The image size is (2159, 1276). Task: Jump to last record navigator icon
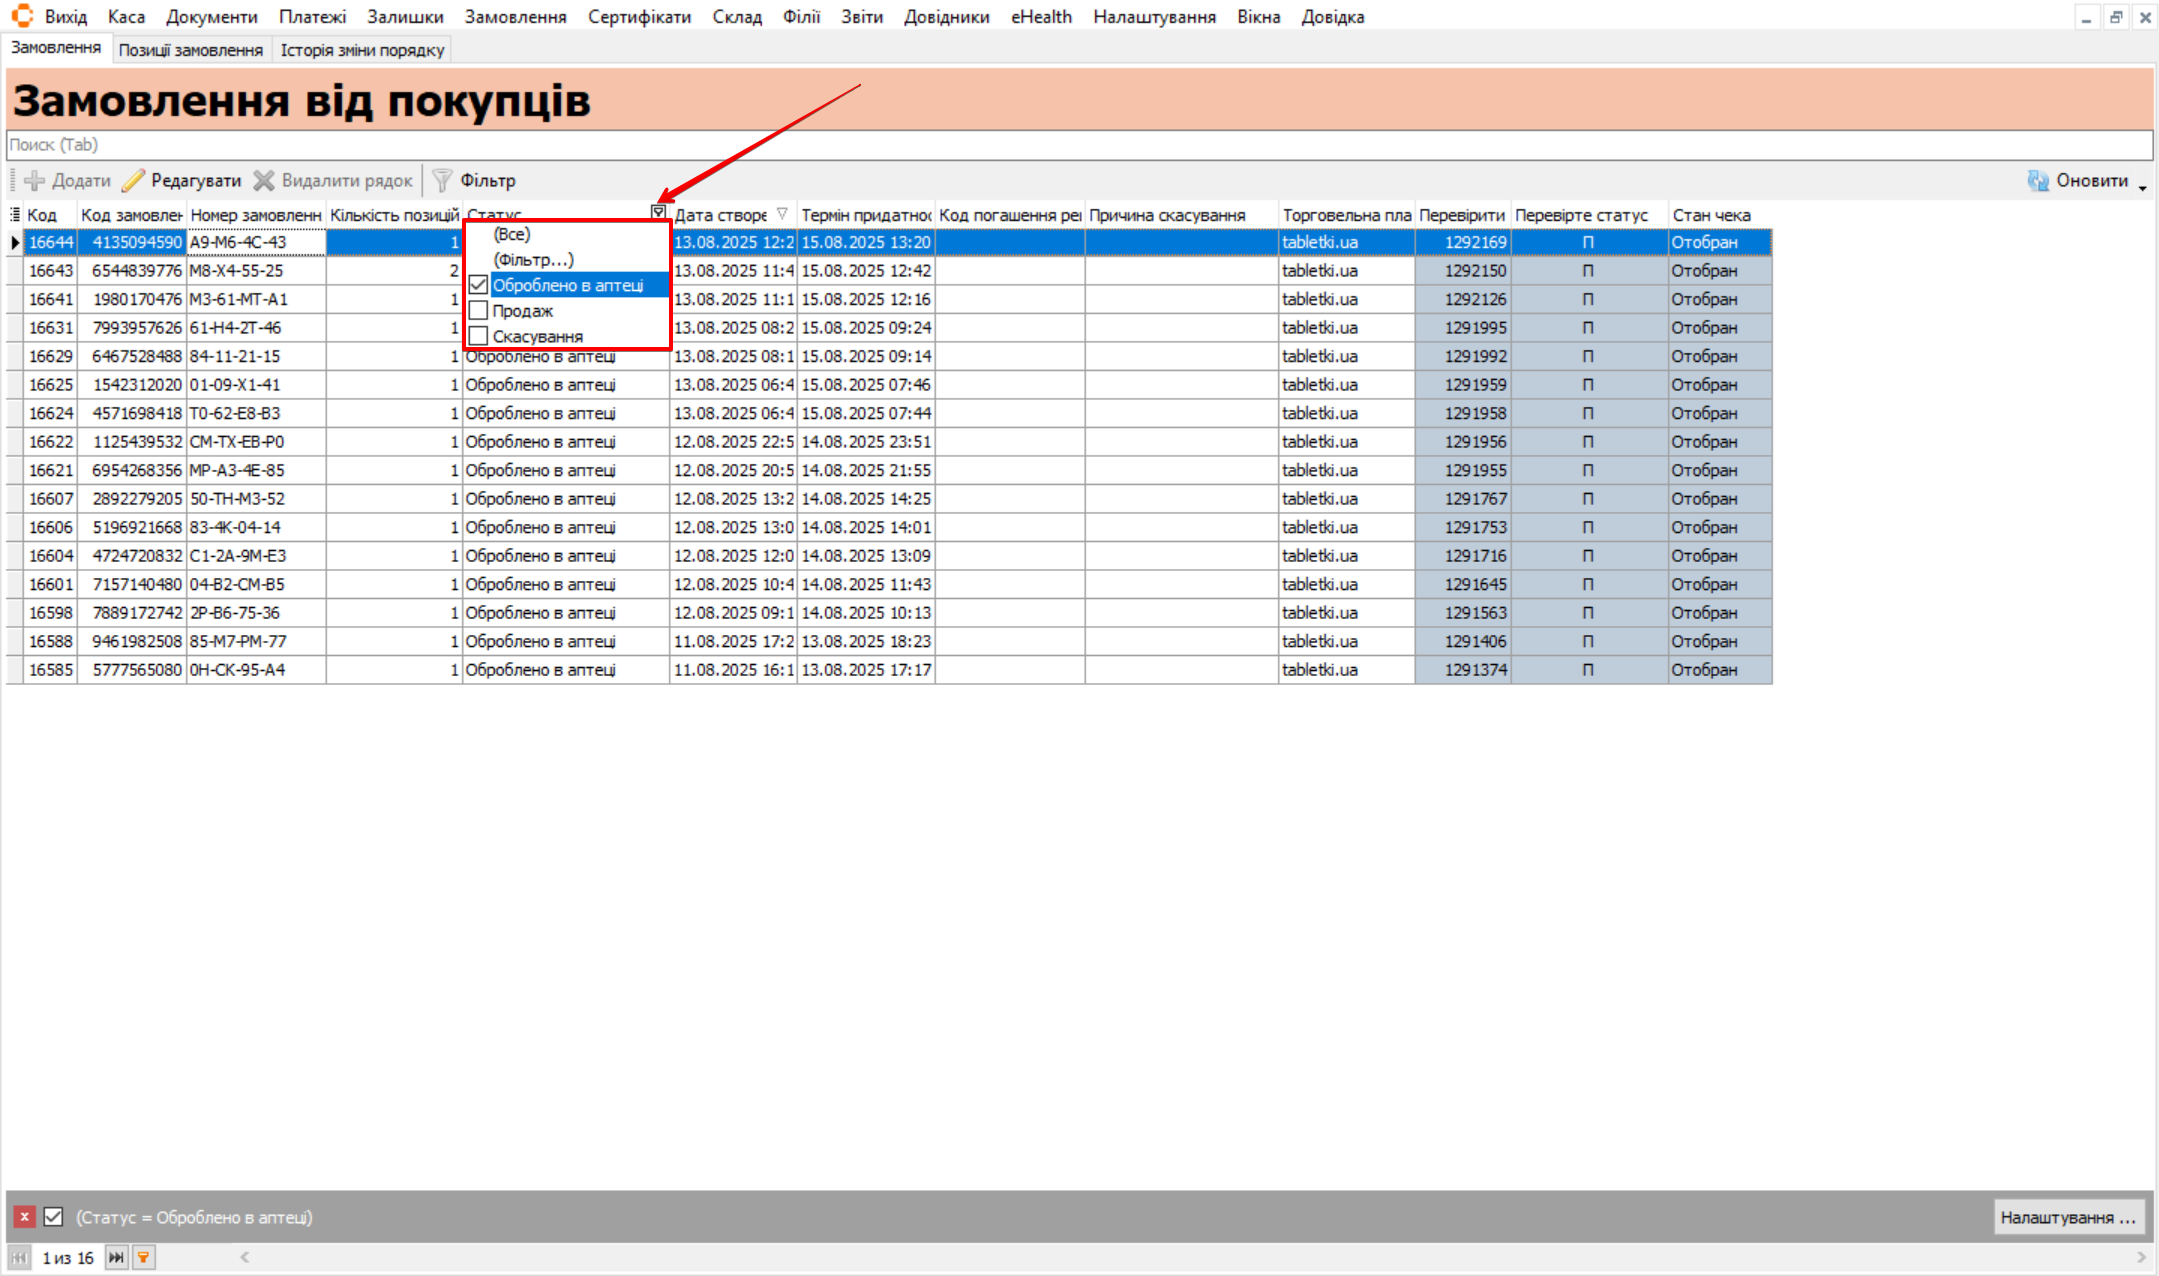point(116,1258)
